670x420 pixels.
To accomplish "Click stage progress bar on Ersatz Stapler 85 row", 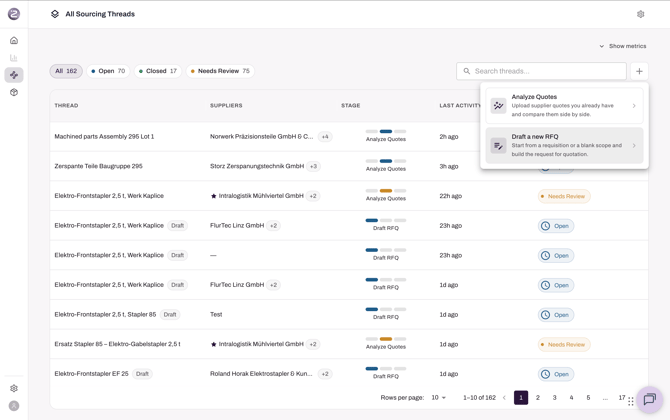I will pos(386,339).
